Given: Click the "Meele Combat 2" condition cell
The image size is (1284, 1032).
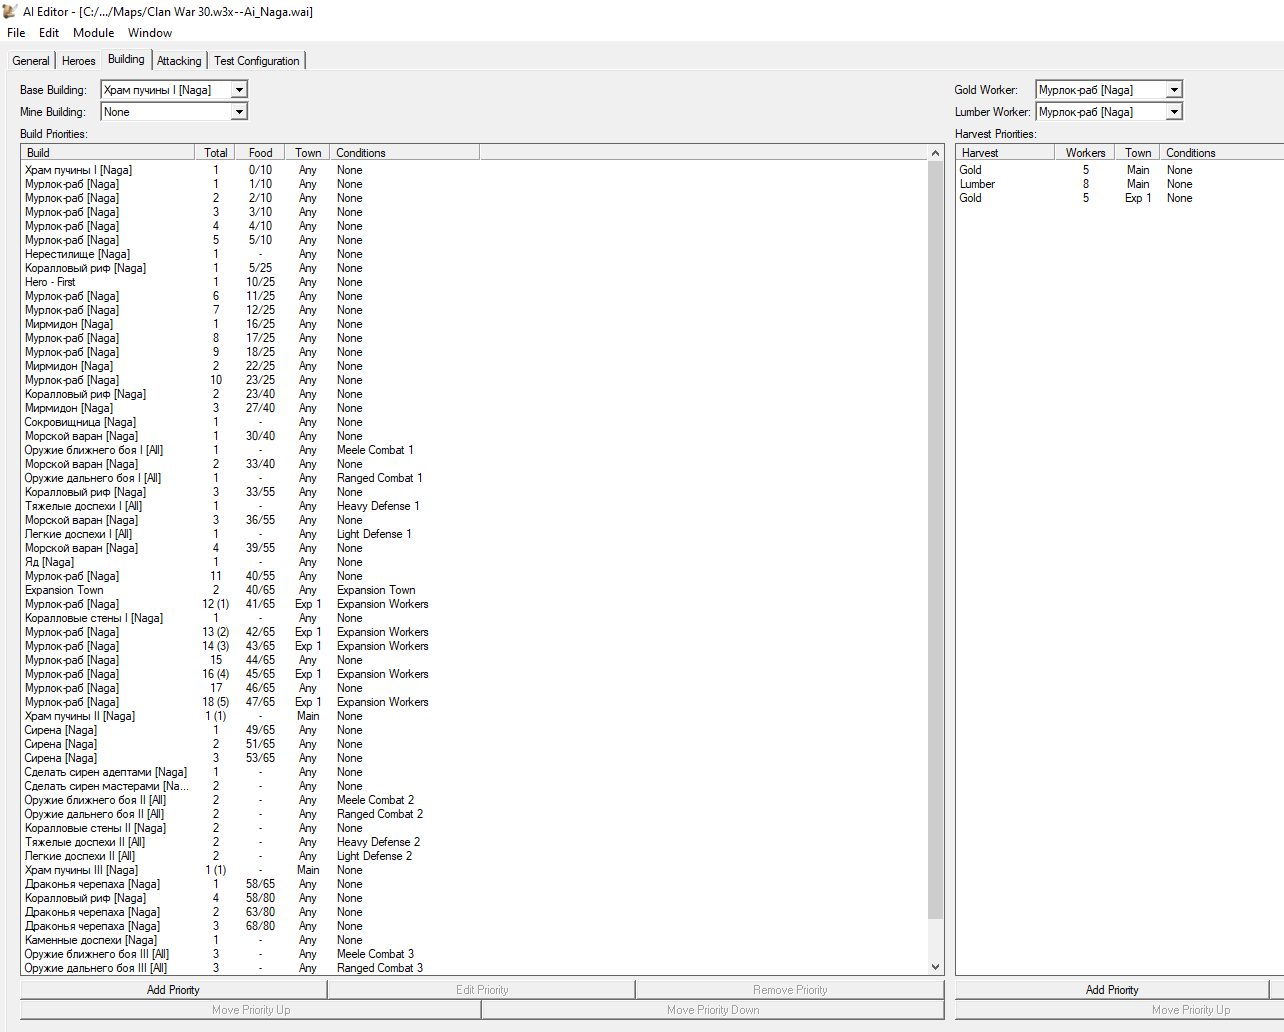Looking at the screenshot, I should coord(375,800).
